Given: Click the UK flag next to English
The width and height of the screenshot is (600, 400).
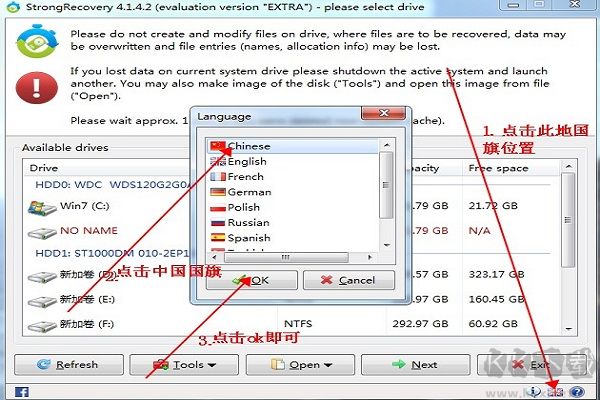Looking at the screenshot, I should pos(218,162).
